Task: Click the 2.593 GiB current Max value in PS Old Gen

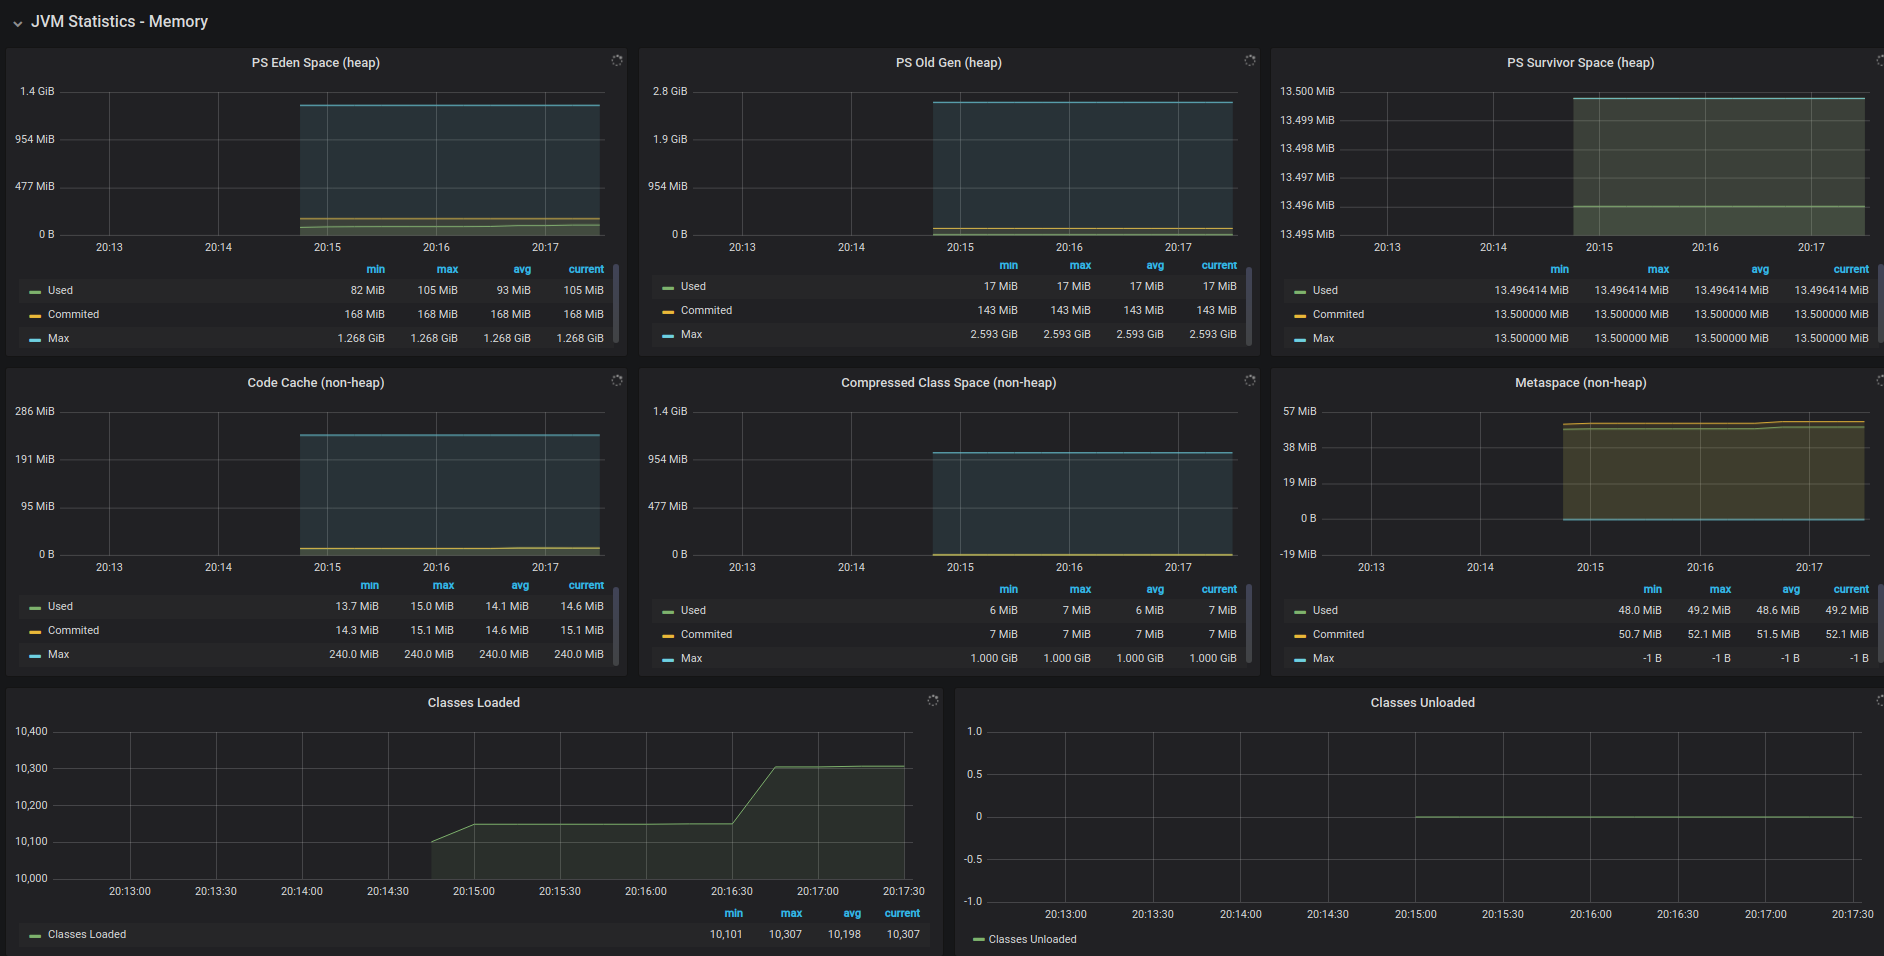Action: click(1213, 335)
